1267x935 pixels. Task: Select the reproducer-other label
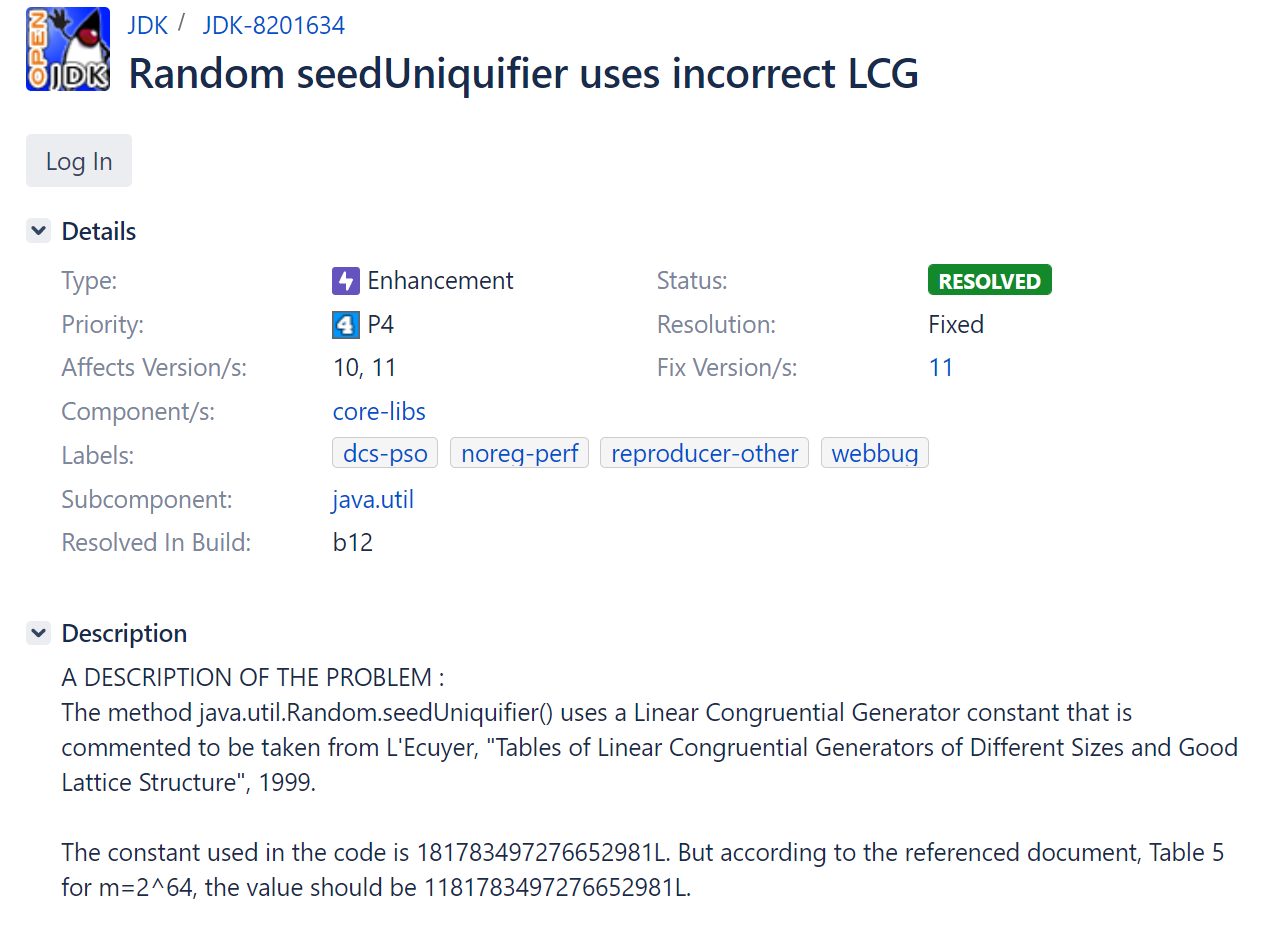pos(705,454)
